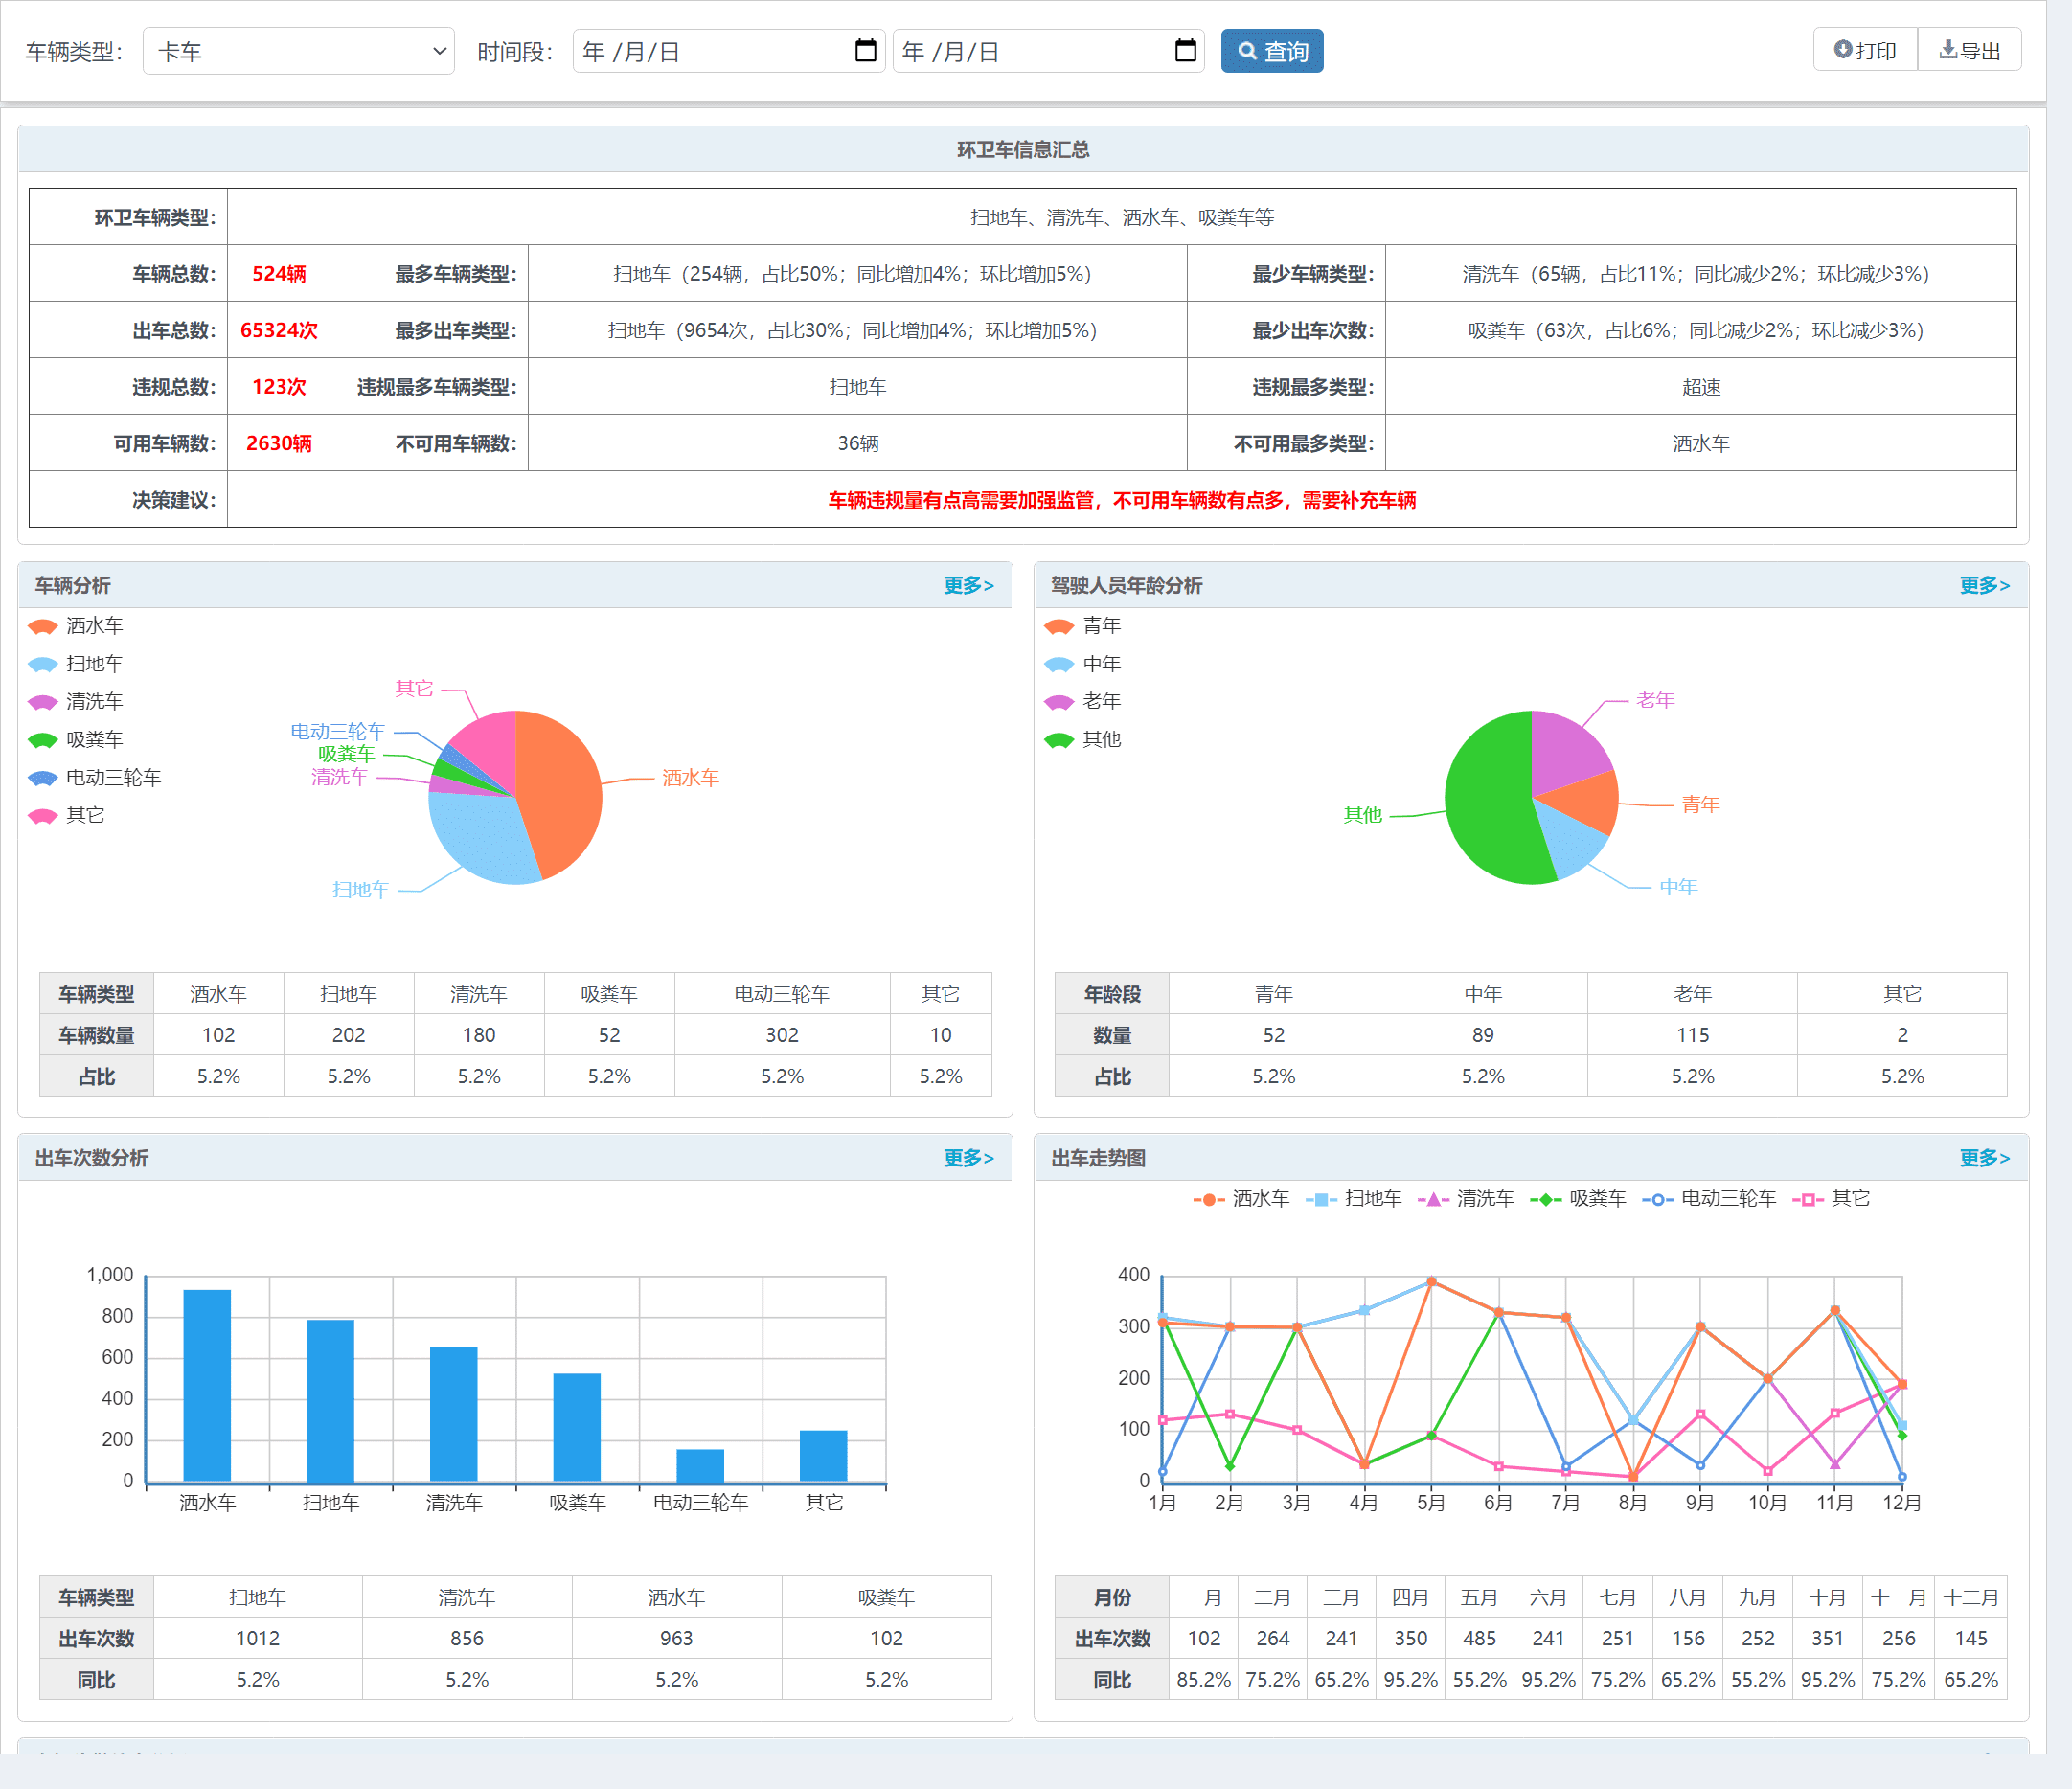Open 更多> link in 驾驶人员年龄分析 panel
2072x1789 pixels.
tap(1984, 585)
